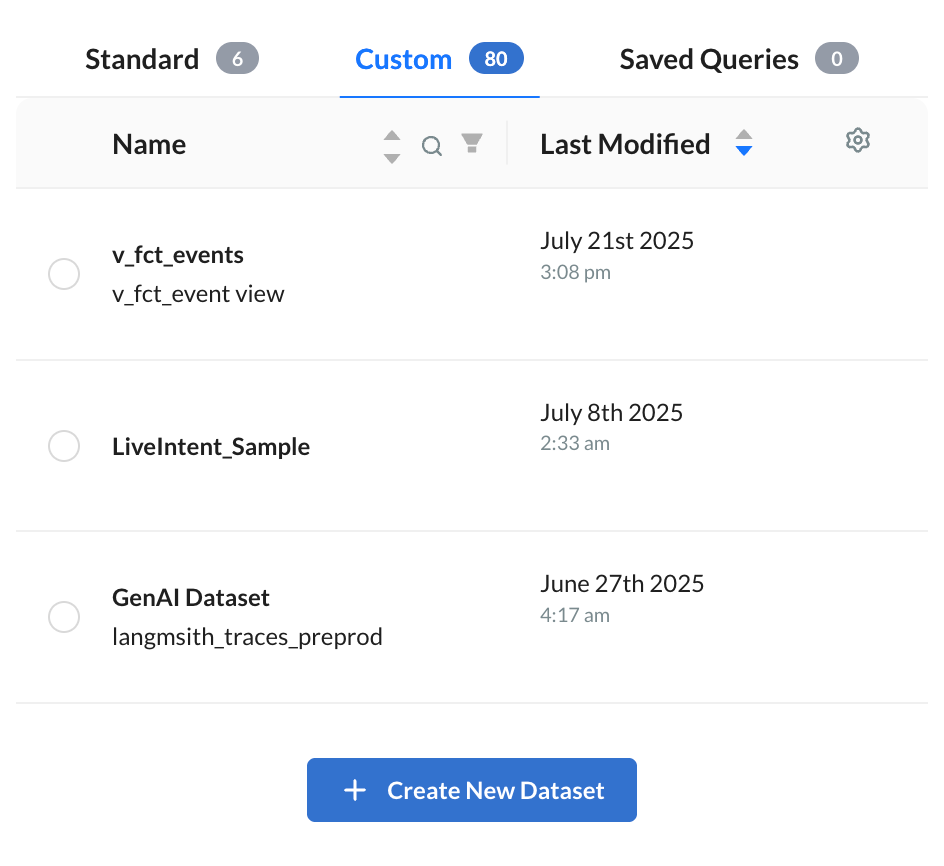Select the v_fct_events radio button
The height and width of the screenshot is (866, 944).
click(64, 274)
